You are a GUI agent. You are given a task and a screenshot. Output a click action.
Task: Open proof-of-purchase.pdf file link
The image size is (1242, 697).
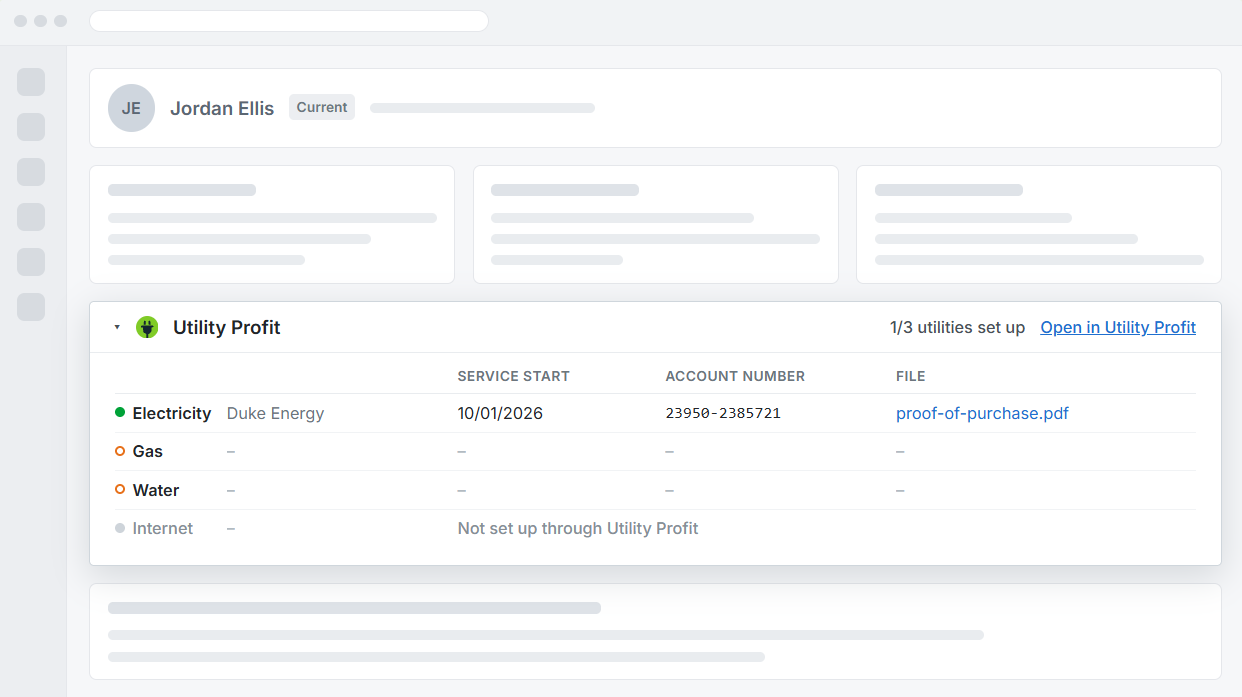point(982,413)
